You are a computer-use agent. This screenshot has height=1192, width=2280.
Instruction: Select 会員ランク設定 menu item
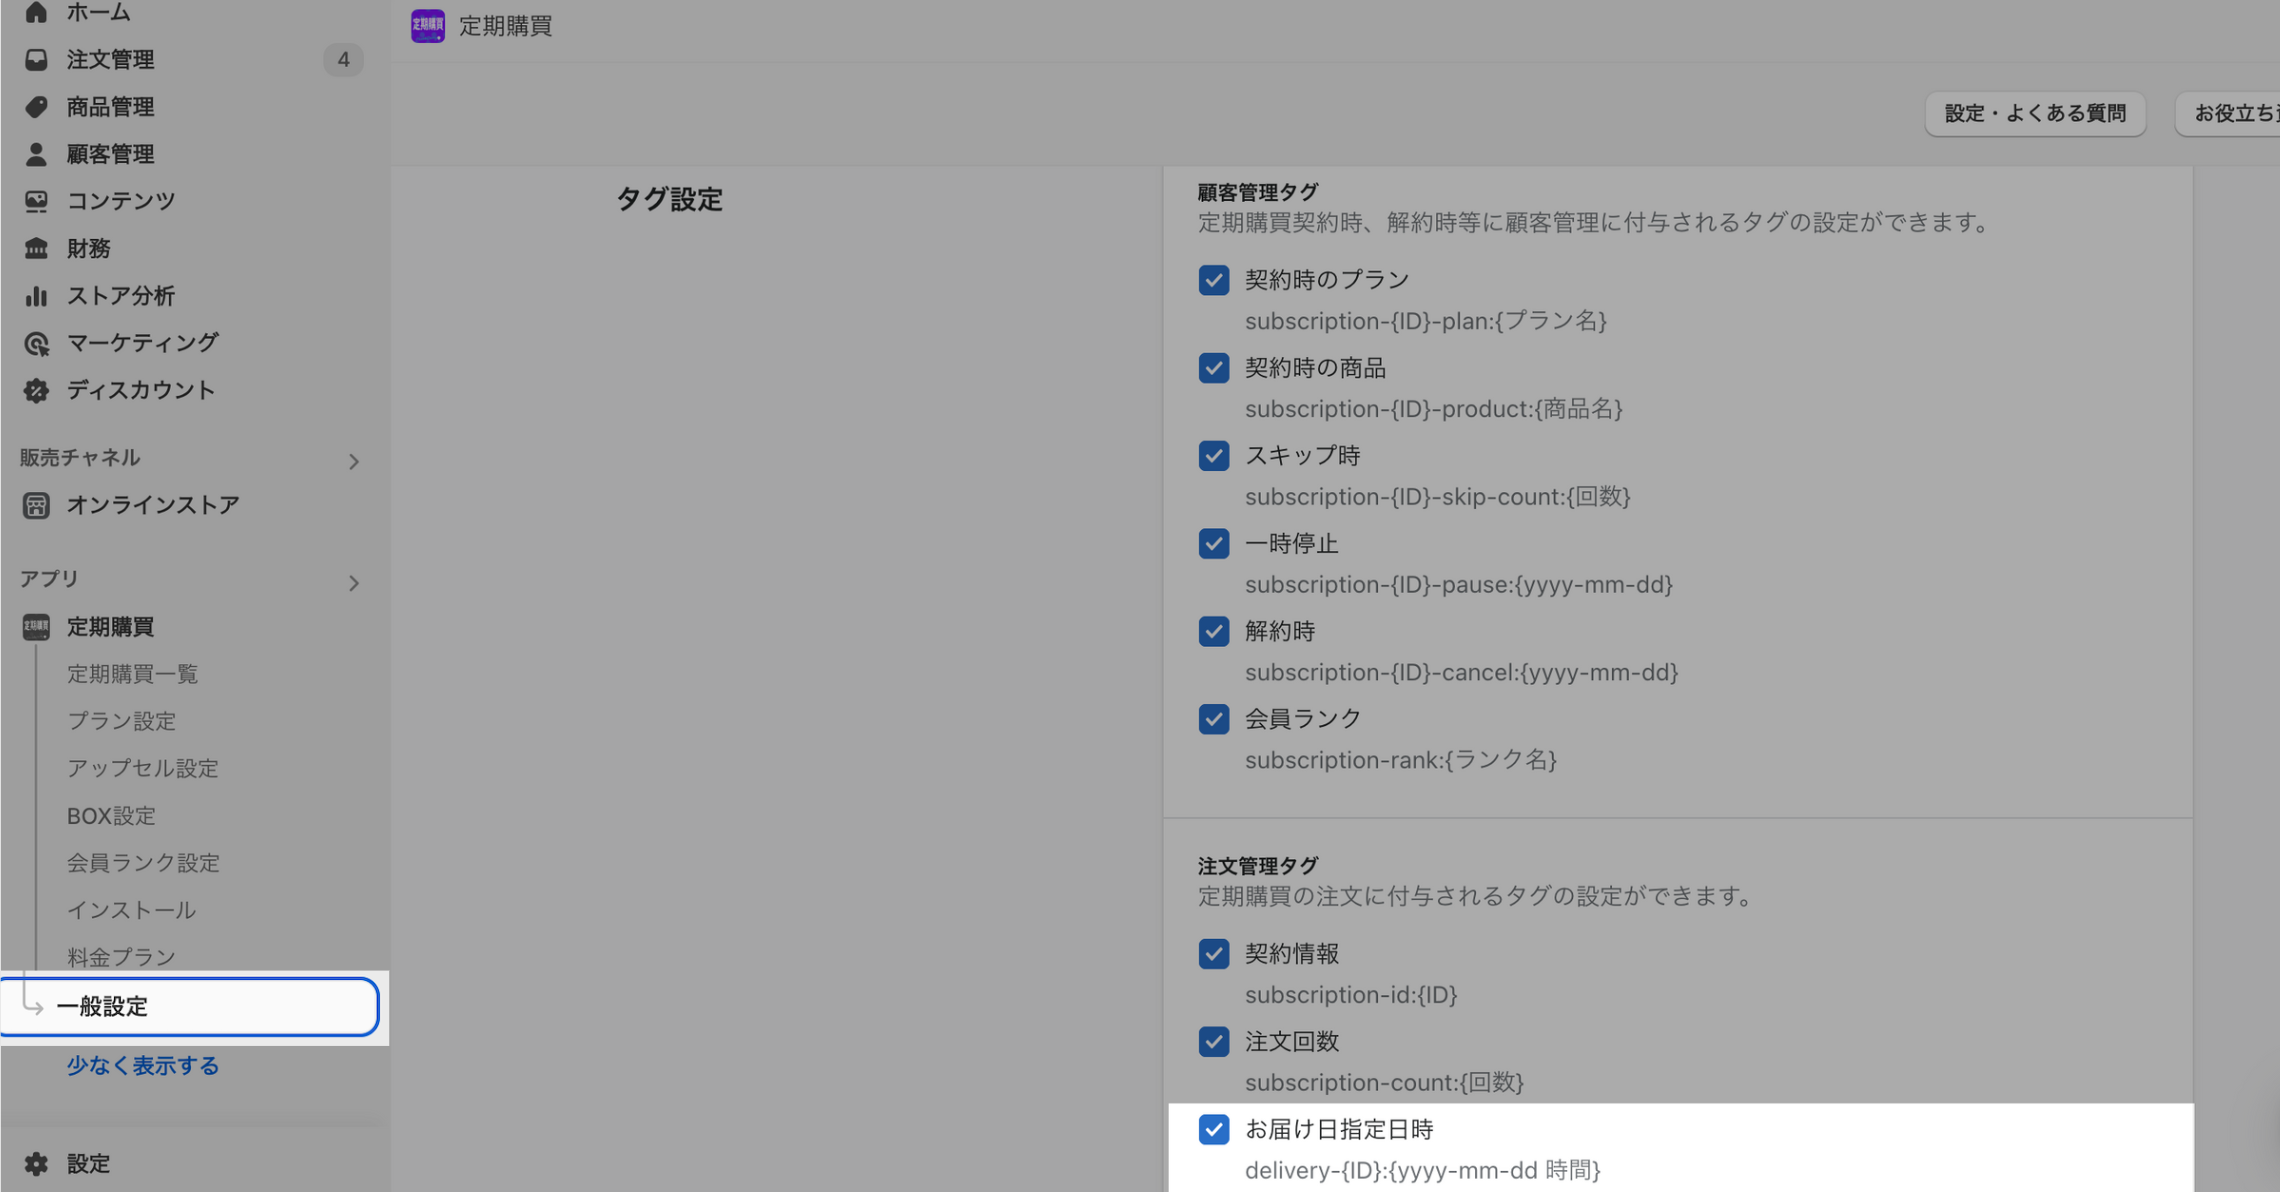pyautogui.click(x=143, y=863)
